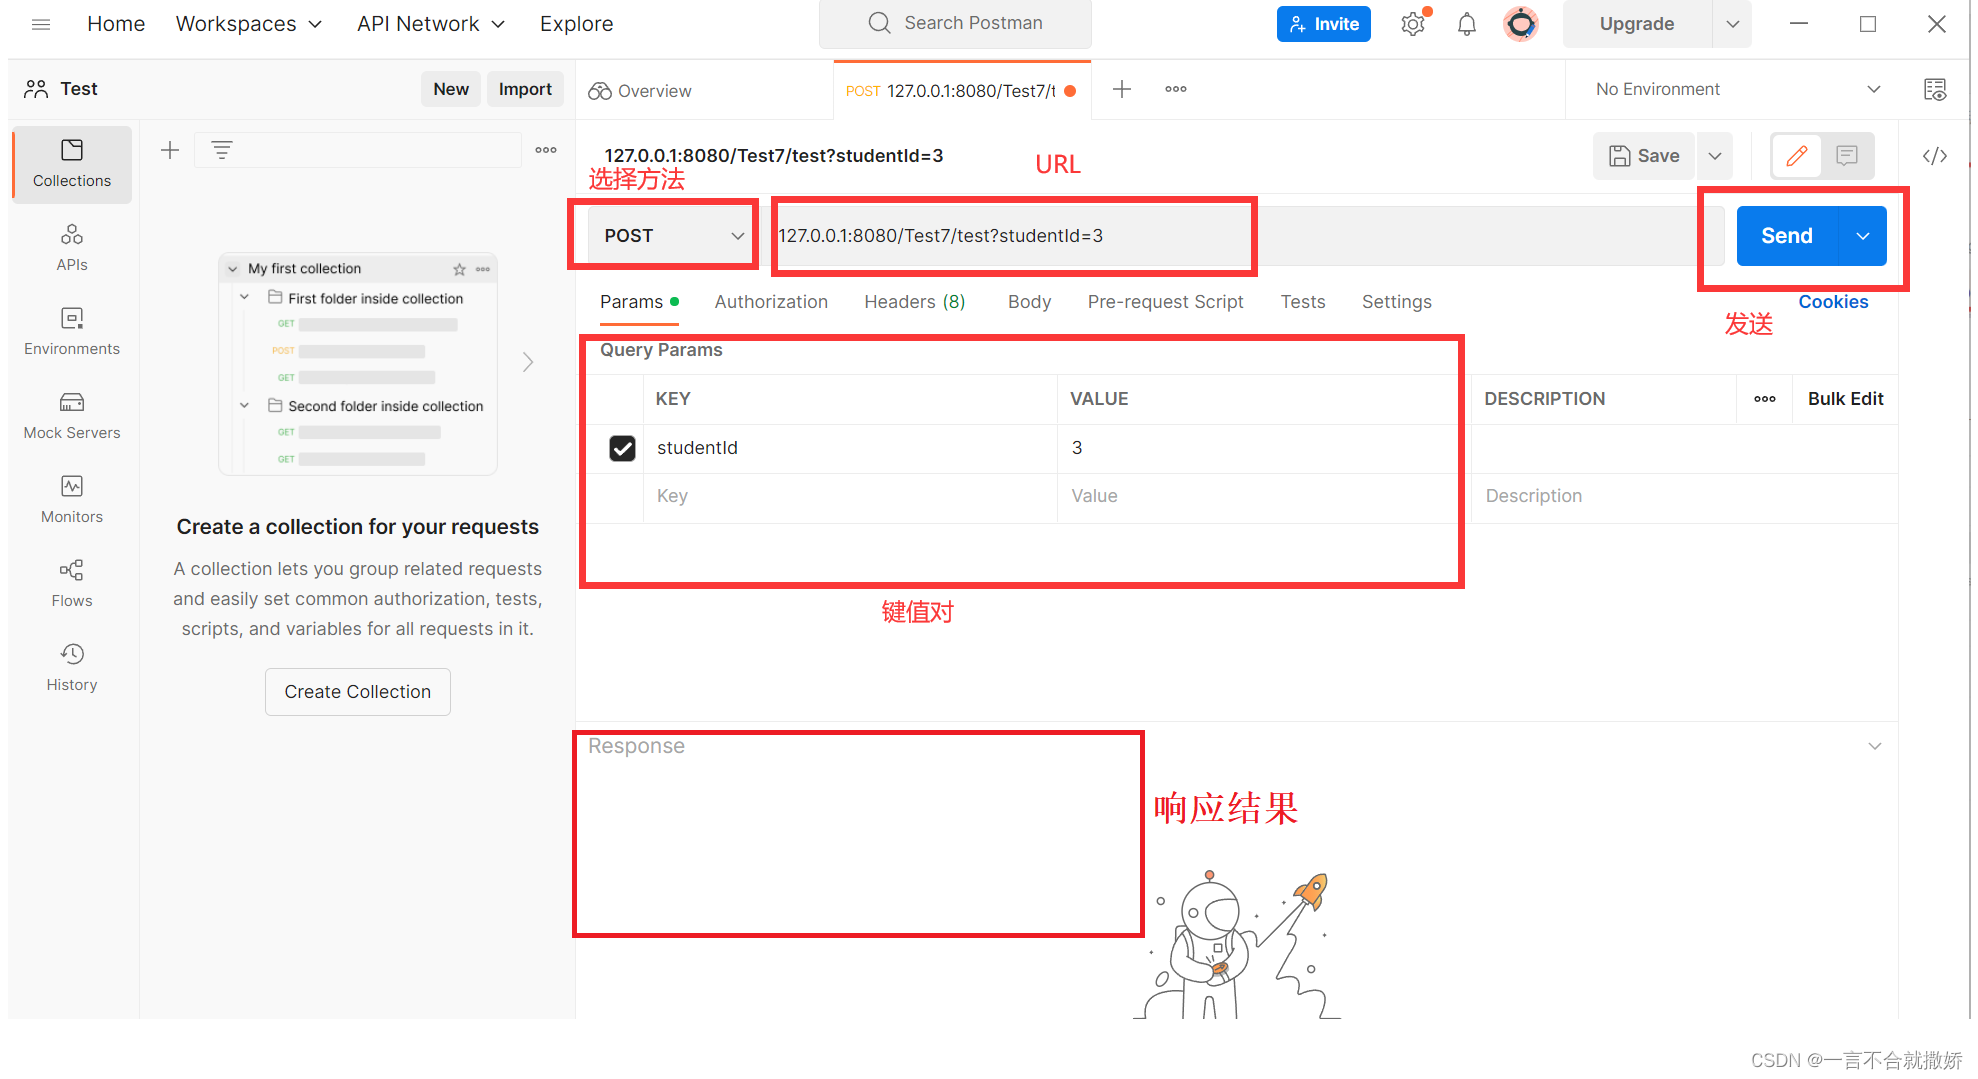The image size is (1978, 1079).
Task: Open the comments icon
Action: click(x=1847, y=155)
